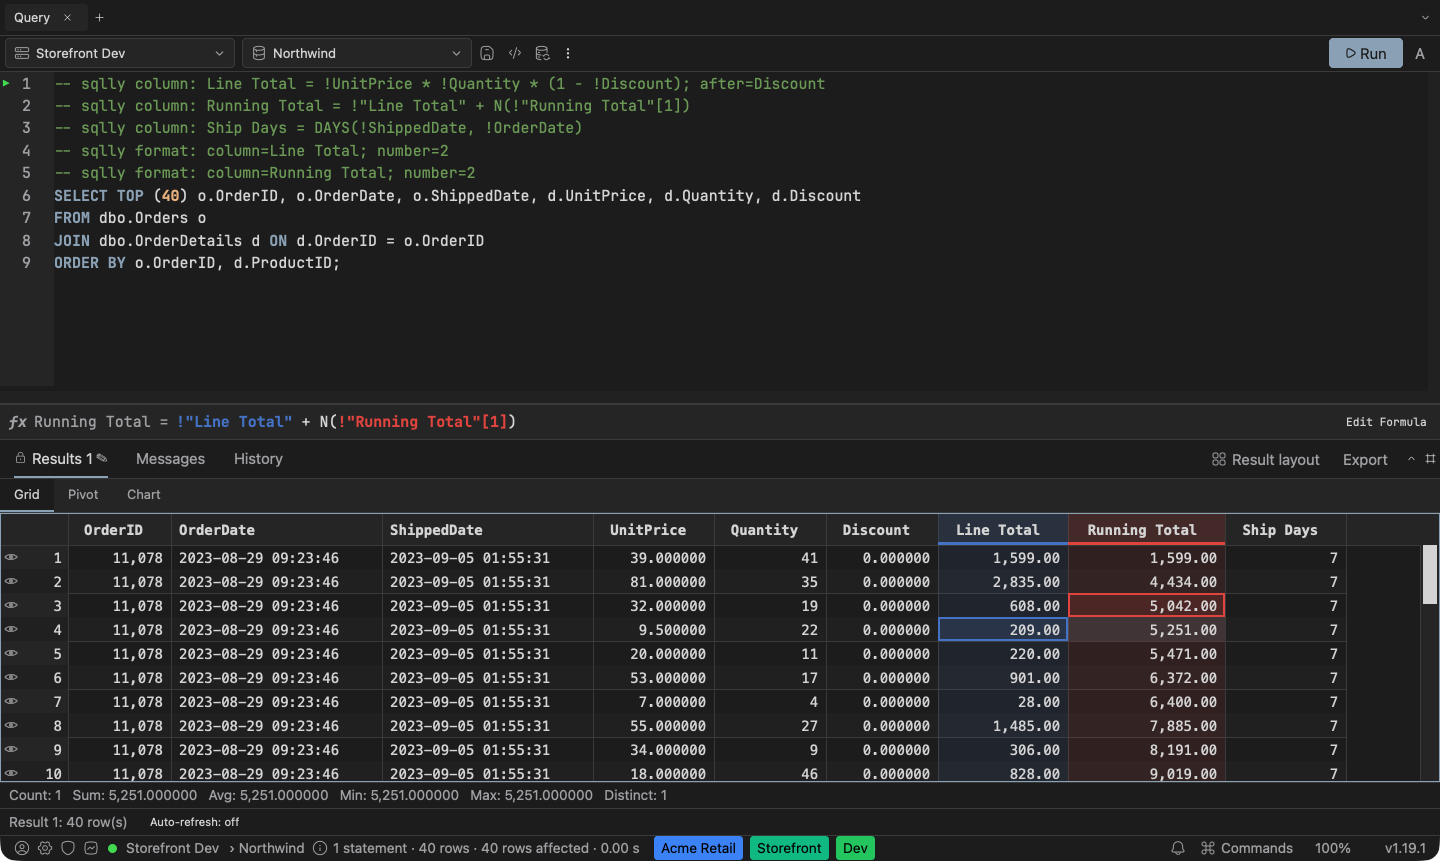Click the save query icon in toolbar
Screen dimensions: 1440x861
coord(487,53)
